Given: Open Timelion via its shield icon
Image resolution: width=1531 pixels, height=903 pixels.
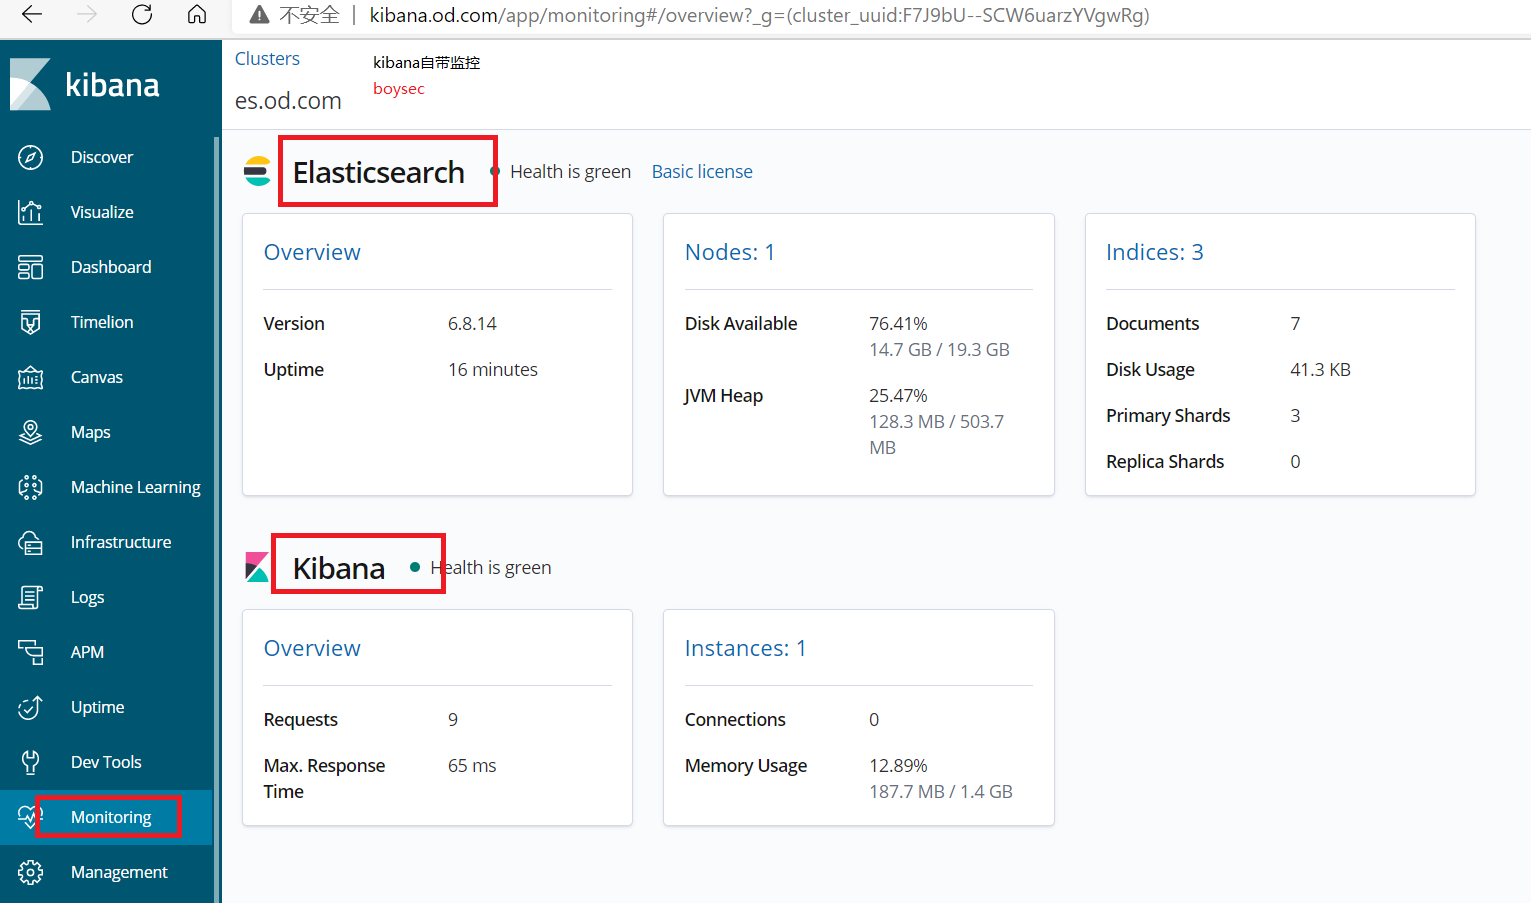Looking at the screenshot, I should click(31, 322).
